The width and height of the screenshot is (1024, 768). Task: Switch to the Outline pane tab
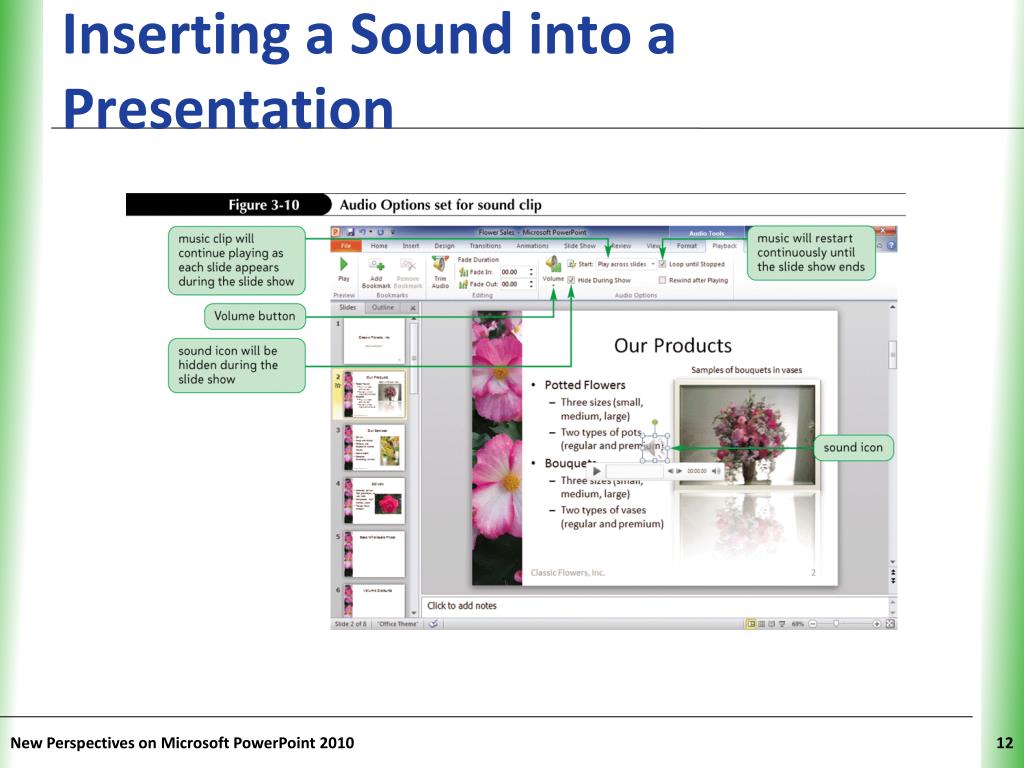383,308
